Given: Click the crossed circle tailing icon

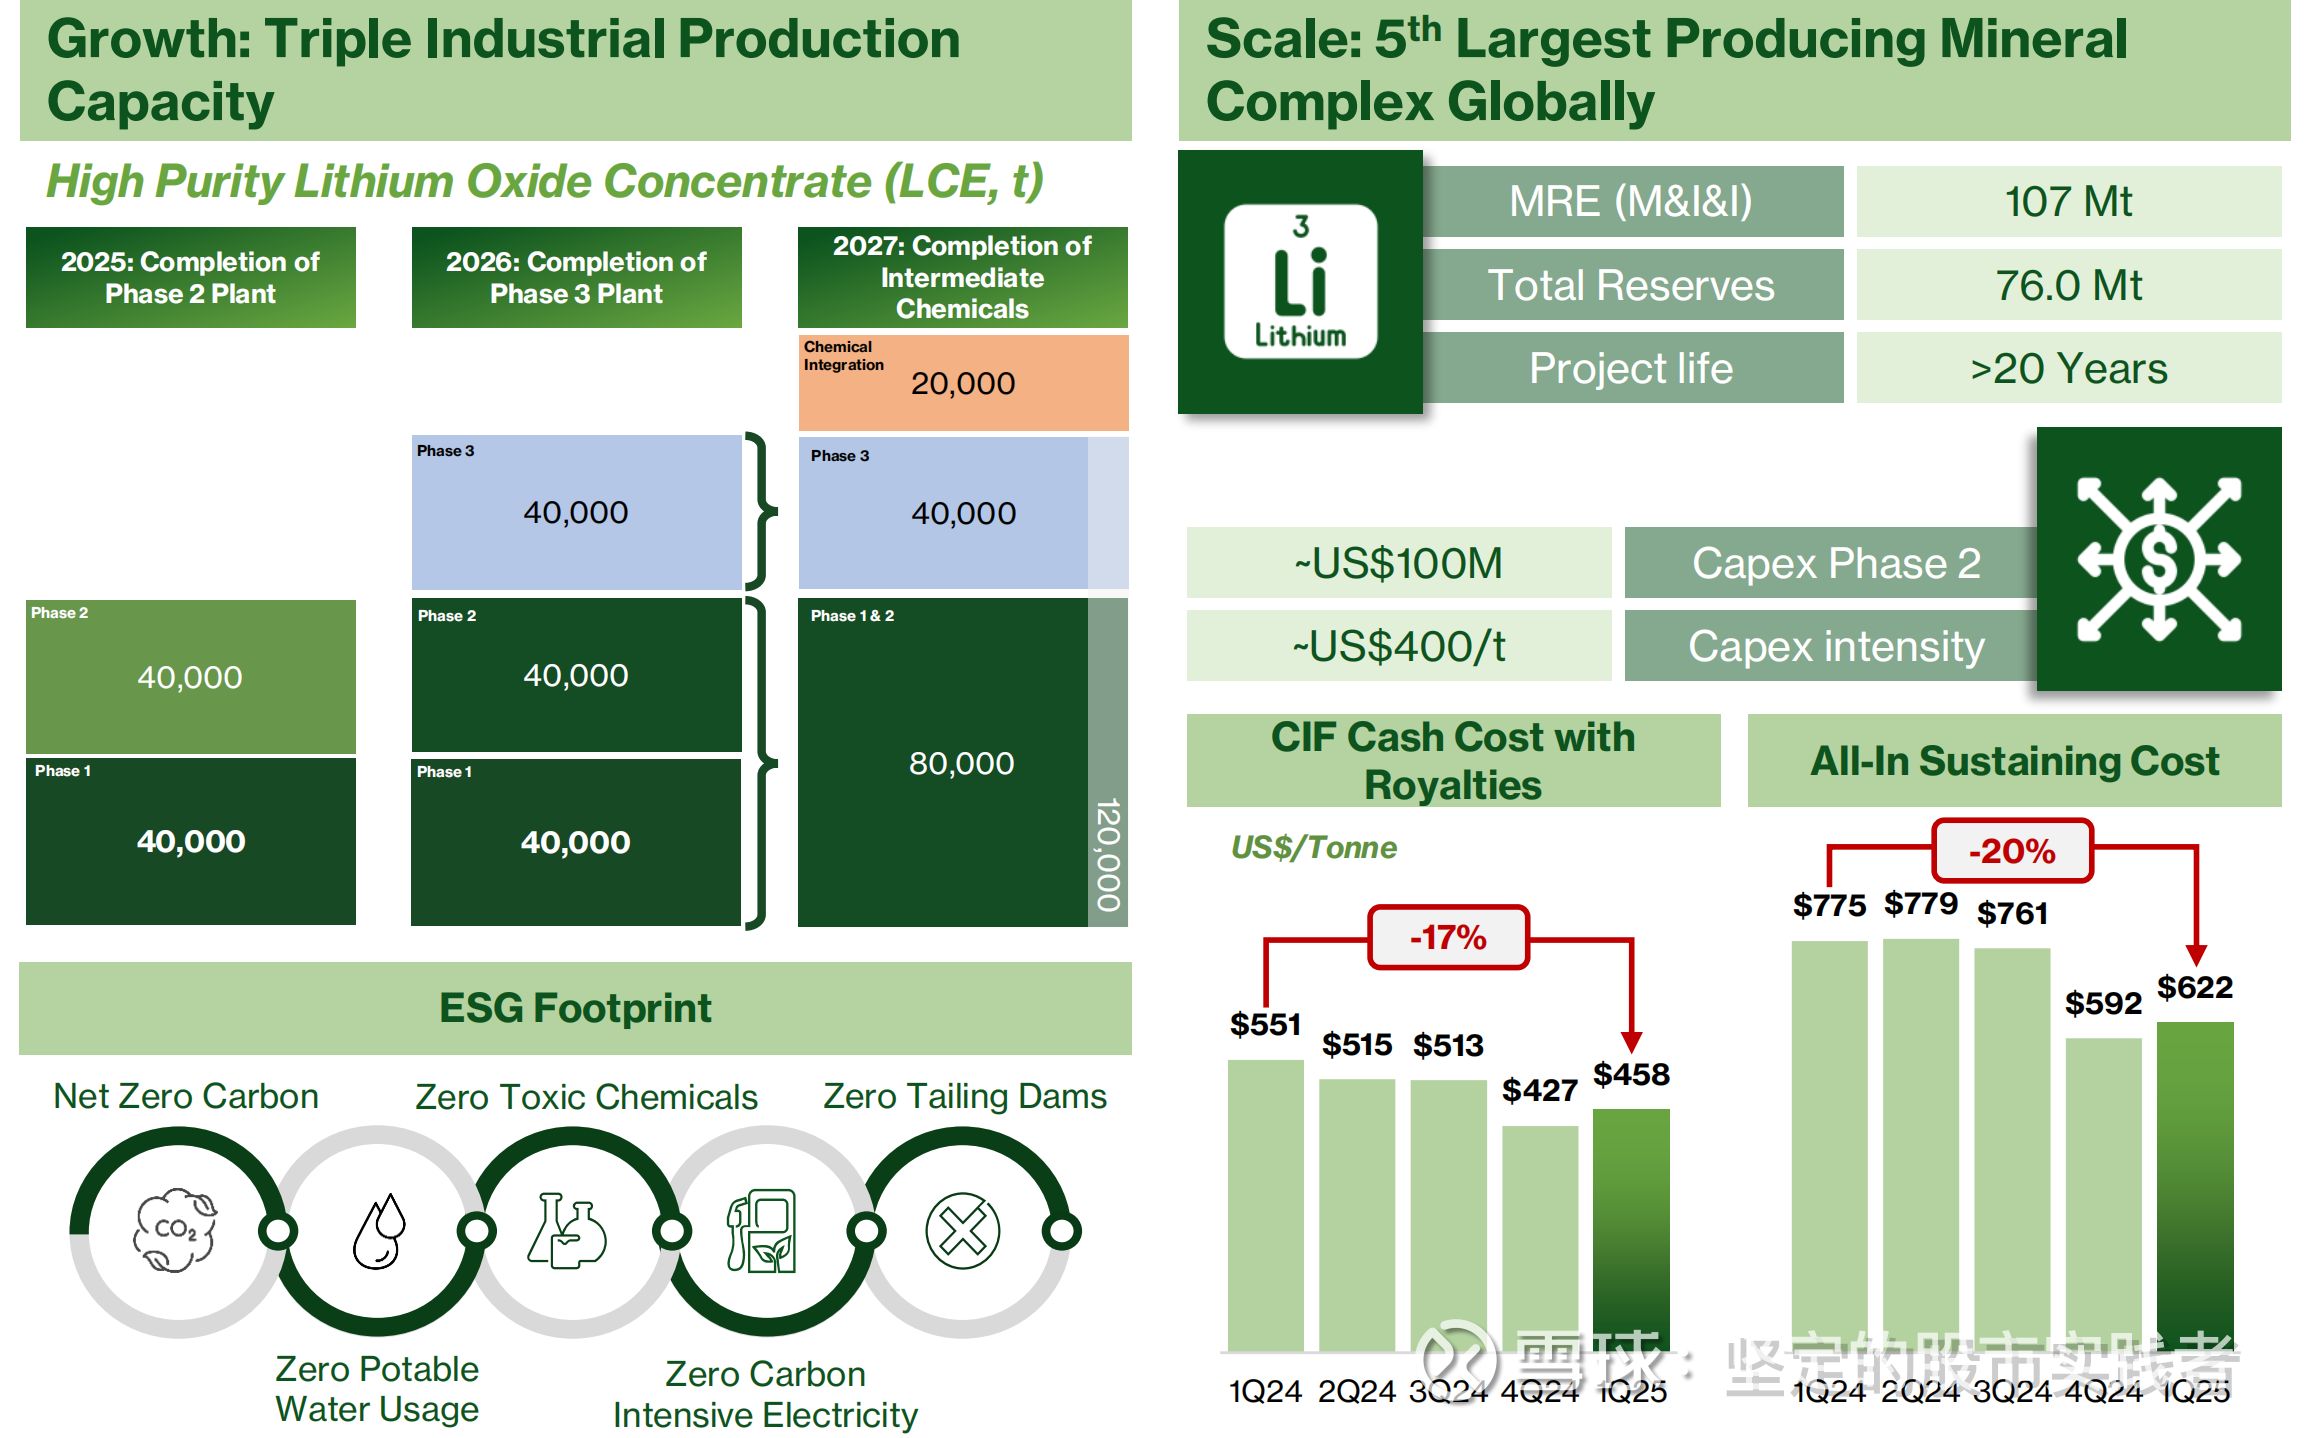Looking at the screenshot, I should click(962, 1231).
